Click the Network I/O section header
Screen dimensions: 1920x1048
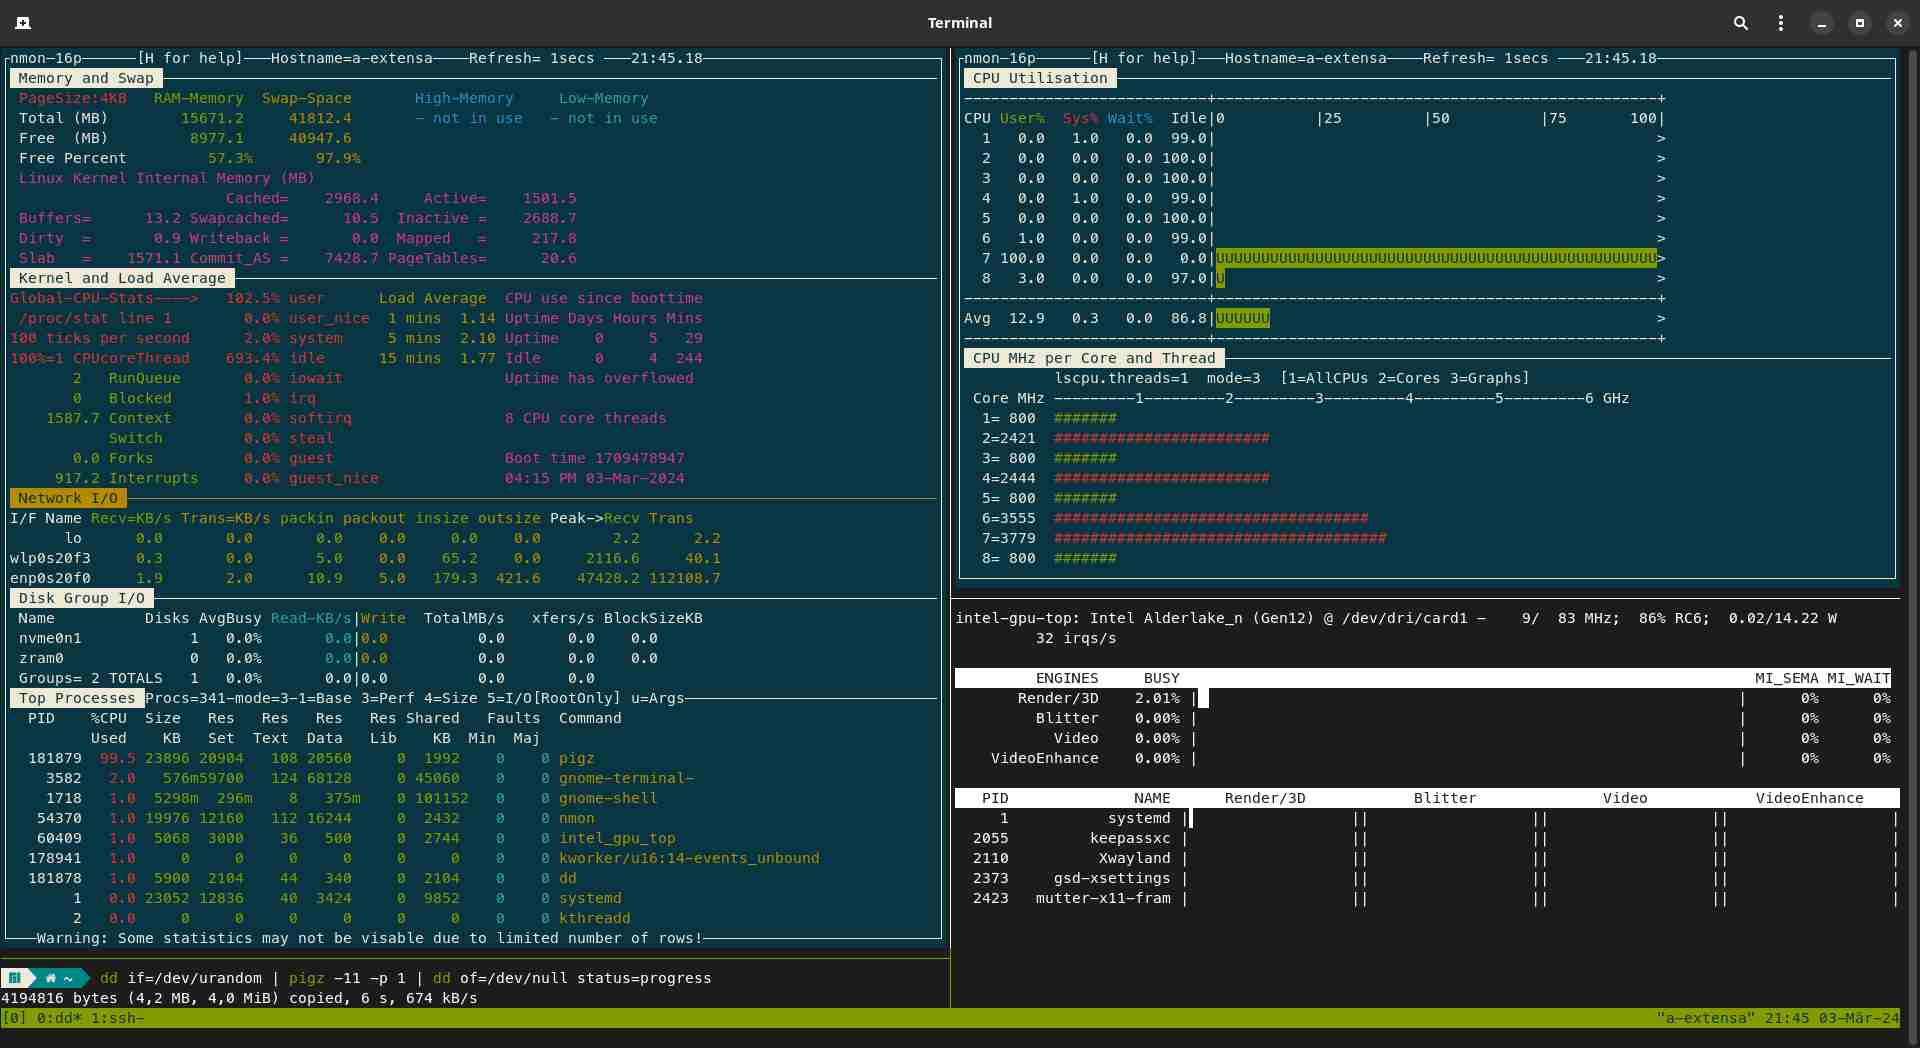(68, 498)
